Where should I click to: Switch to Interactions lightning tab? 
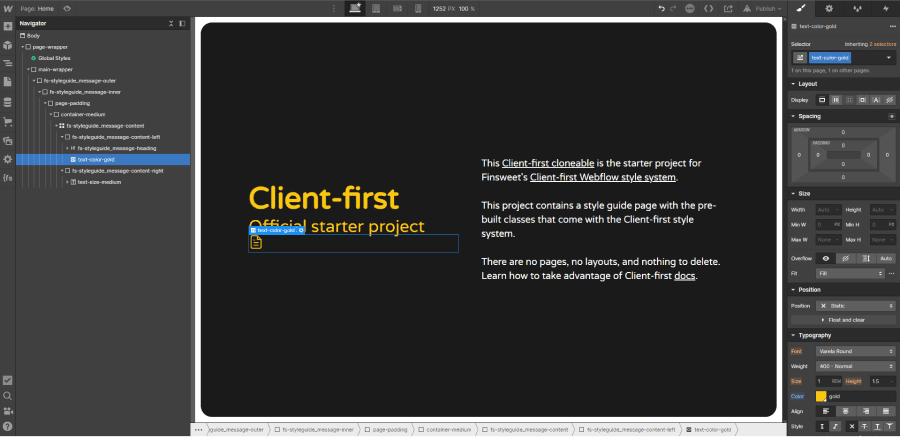pos(886,9)
